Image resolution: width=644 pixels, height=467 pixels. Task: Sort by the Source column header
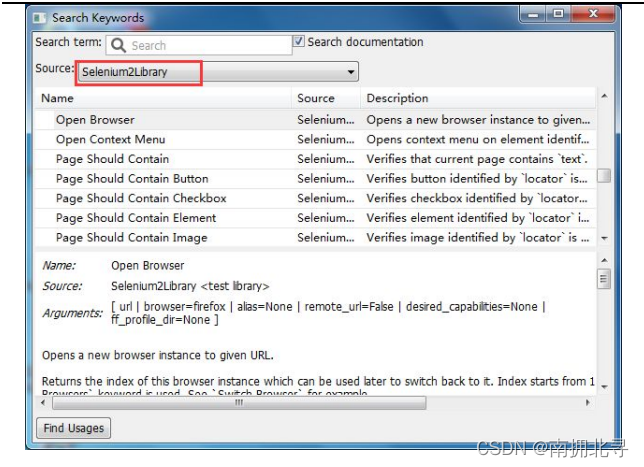(x=326, y=98)
